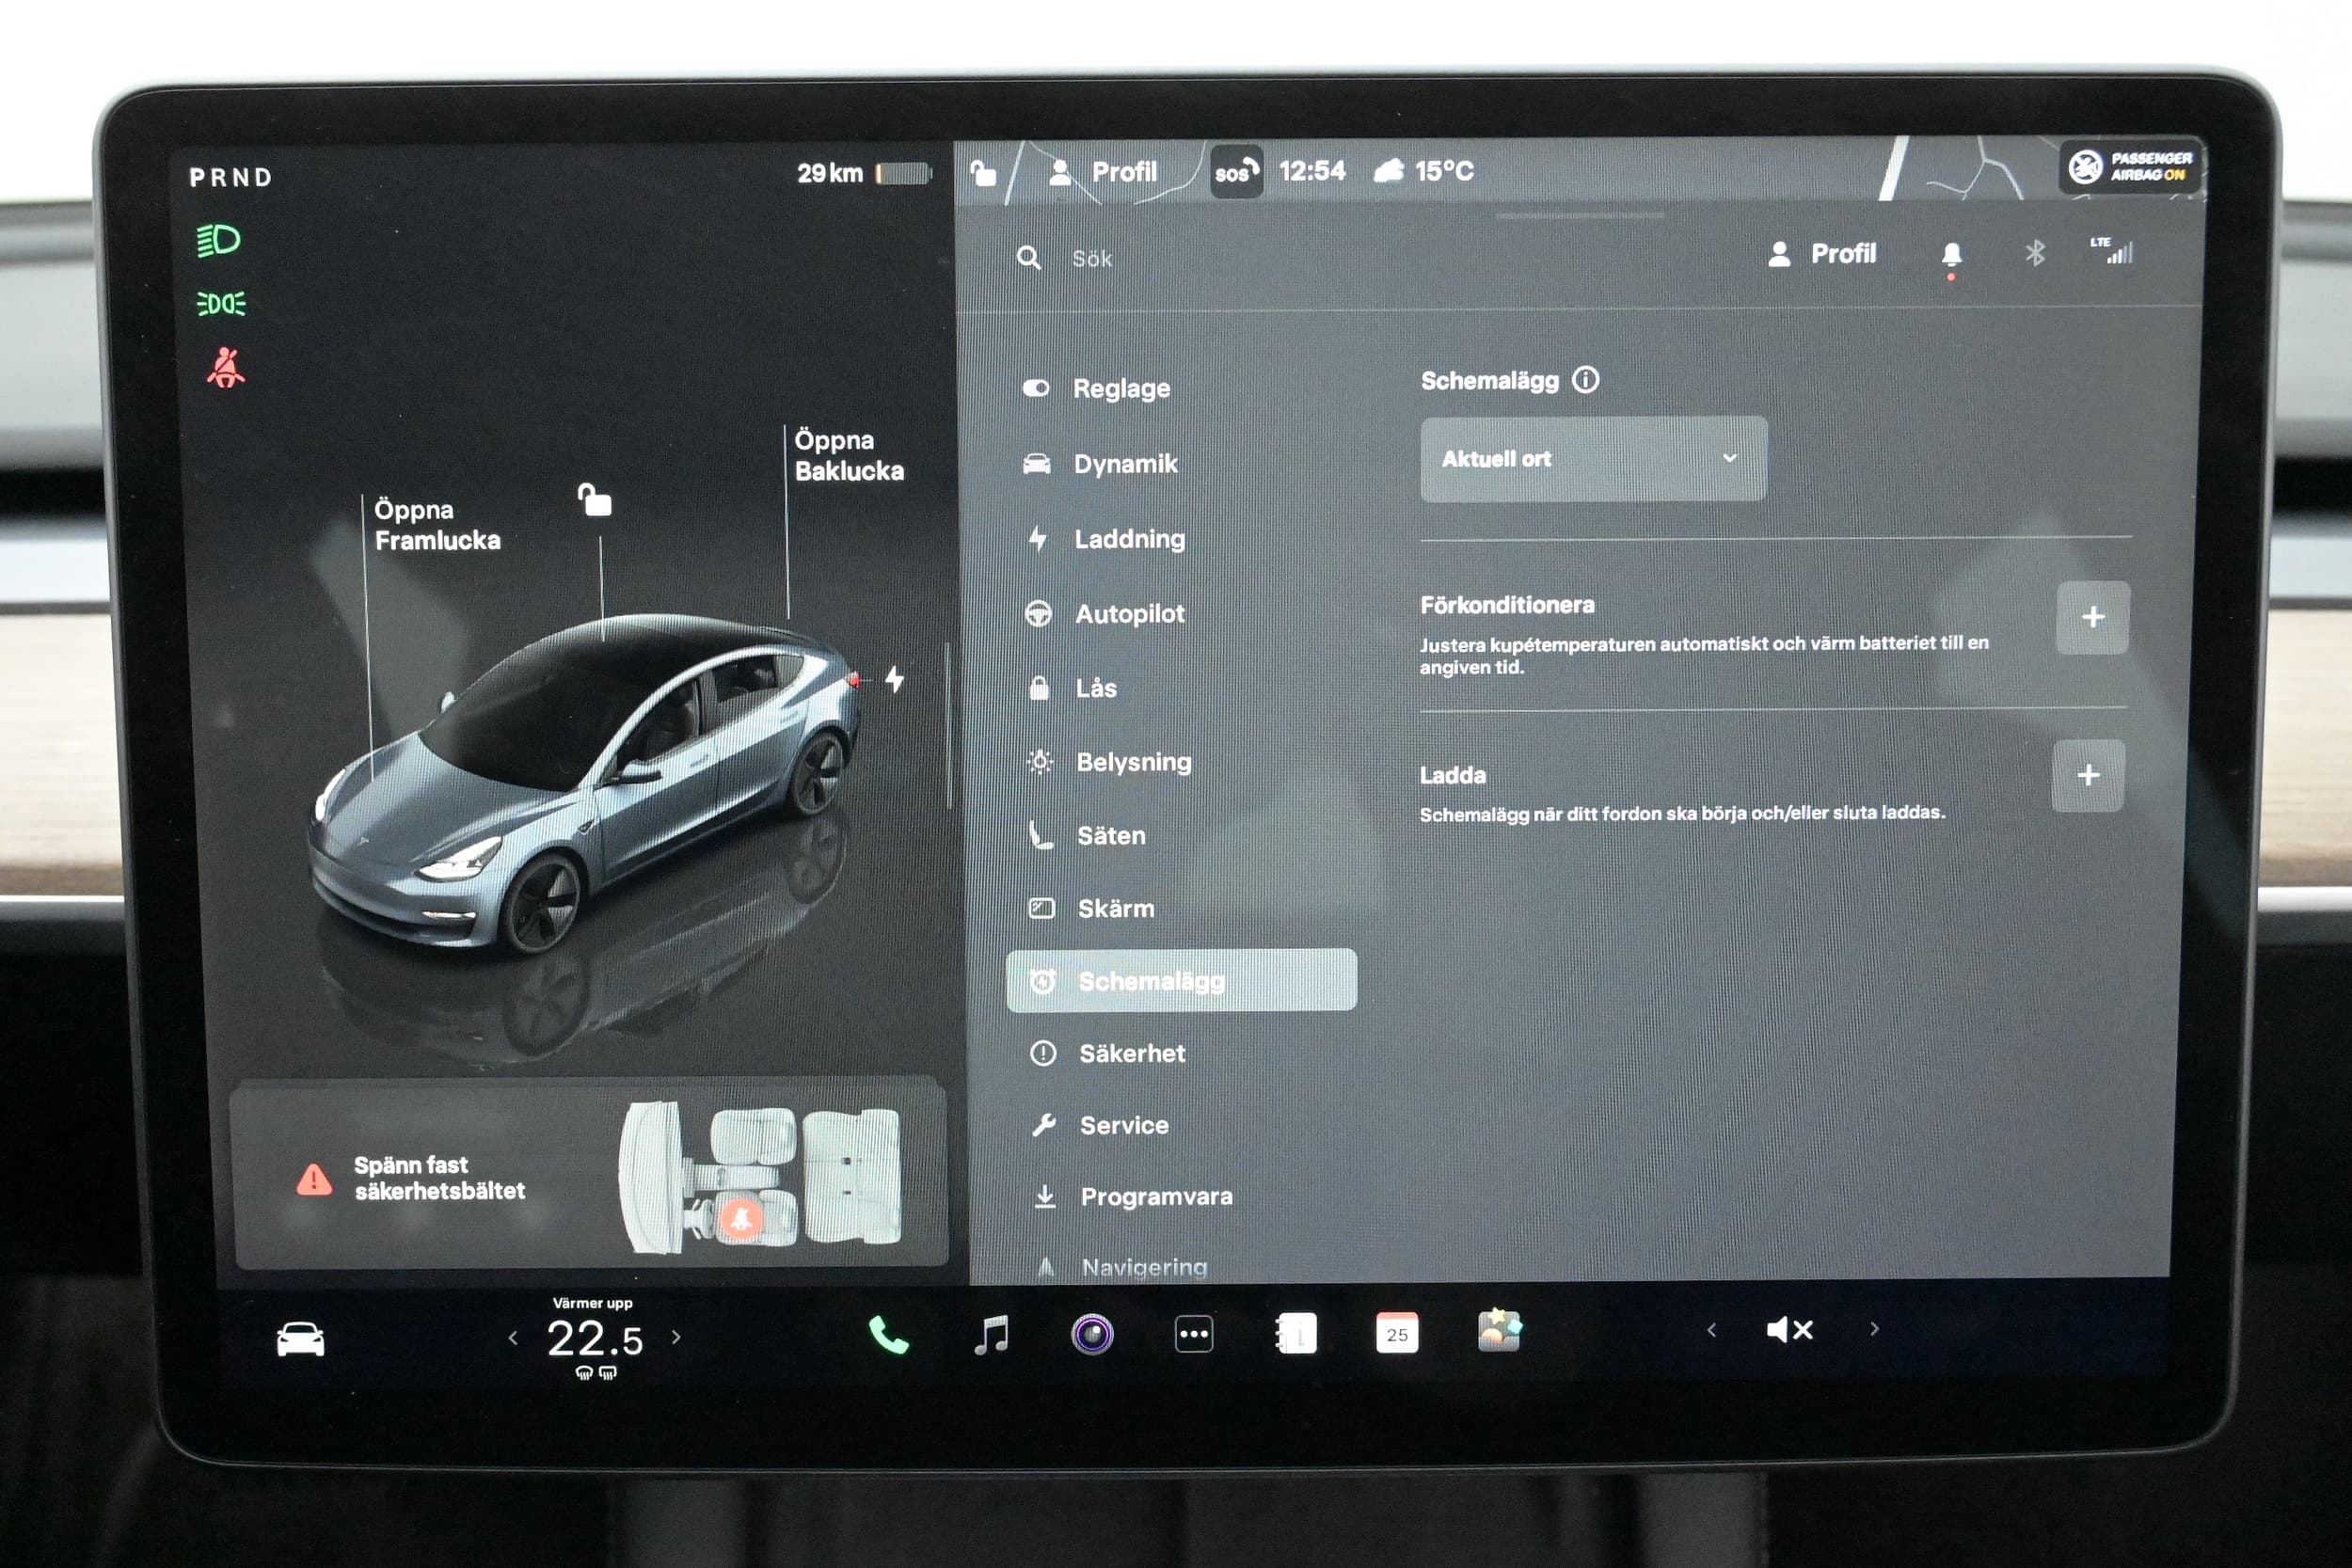Open the owner's manual notebook icon
The height and width of the screenshot is (1568, 2352).
[1296, 1333]
